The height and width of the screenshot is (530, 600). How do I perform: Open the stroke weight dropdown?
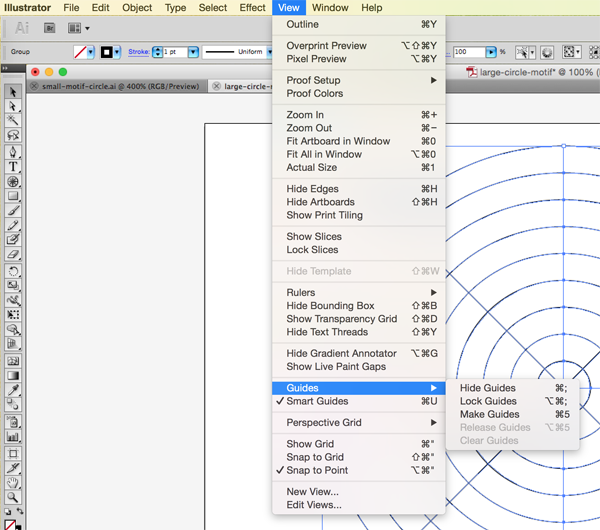coord(193,52)
